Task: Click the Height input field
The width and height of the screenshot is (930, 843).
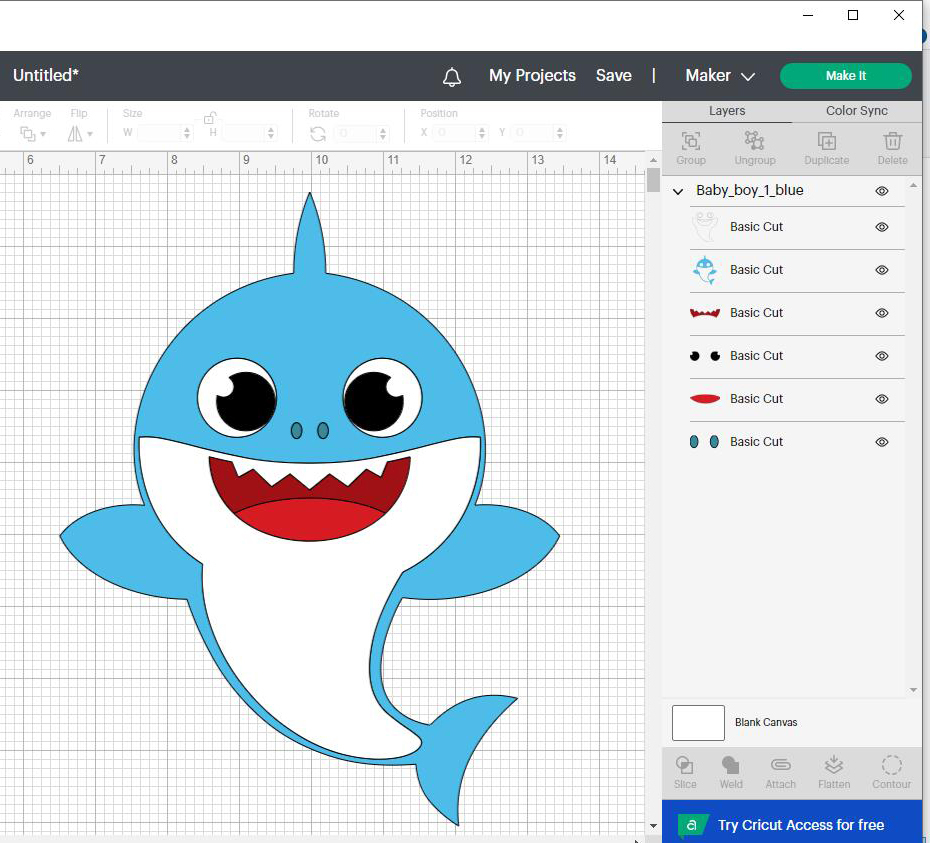Action: point(243,133)
